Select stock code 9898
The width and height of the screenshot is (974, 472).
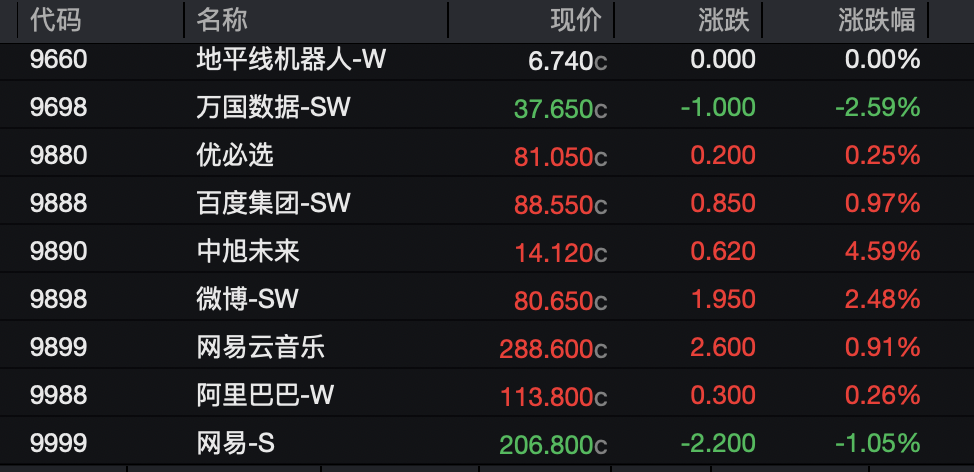[x=58, y=299]
